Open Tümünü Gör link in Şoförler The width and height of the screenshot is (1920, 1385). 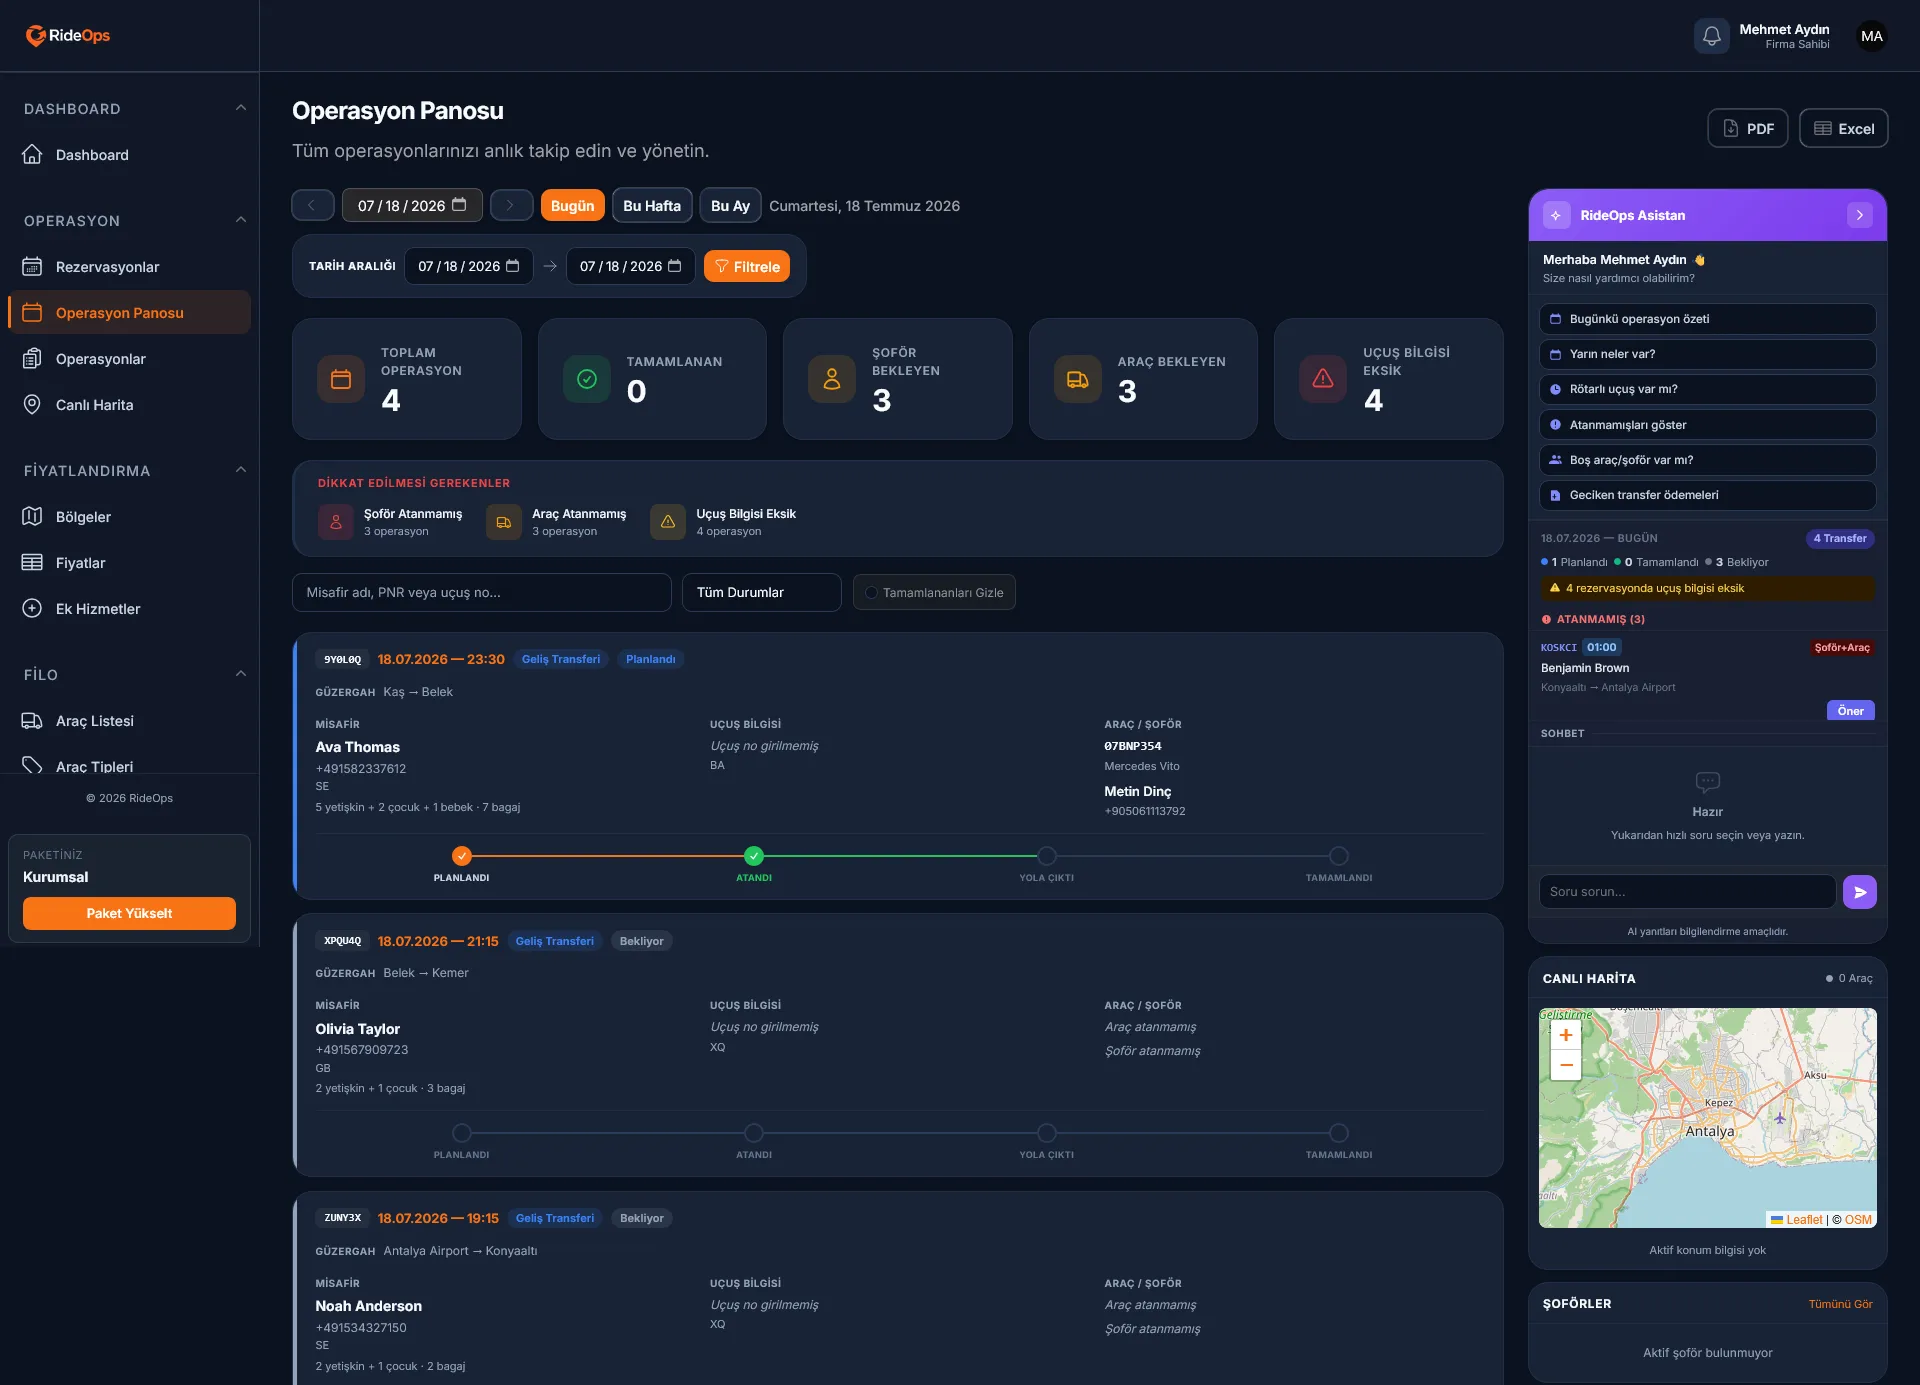[x=1840, y=1304]
